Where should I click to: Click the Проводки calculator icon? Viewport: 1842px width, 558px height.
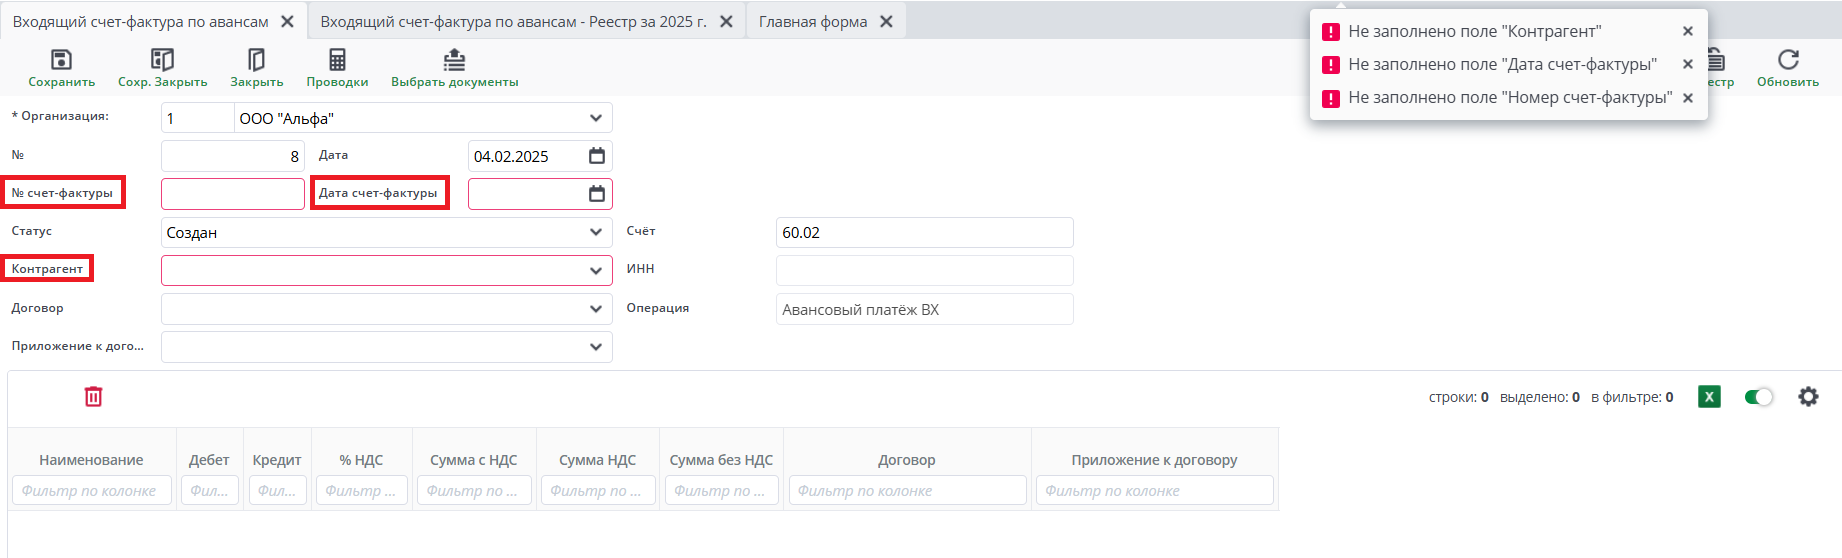[337, 61]
